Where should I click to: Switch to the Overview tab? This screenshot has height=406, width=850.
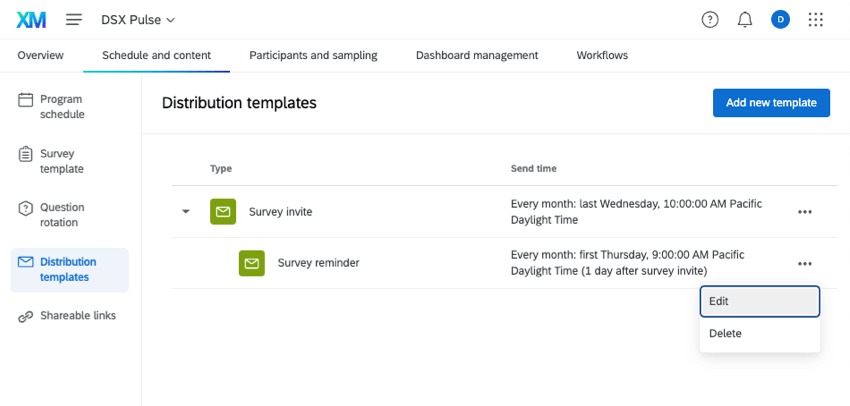tap(41, 56)
